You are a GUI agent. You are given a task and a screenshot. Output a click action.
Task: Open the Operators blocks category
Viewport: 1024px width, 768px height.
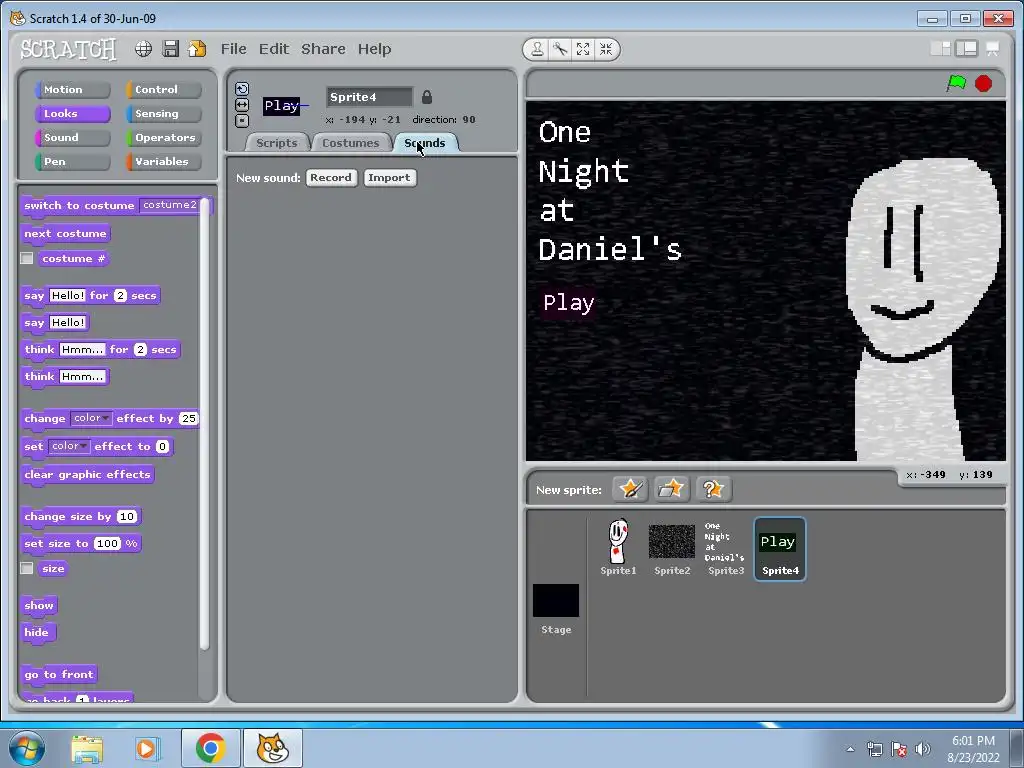point(163,138)
